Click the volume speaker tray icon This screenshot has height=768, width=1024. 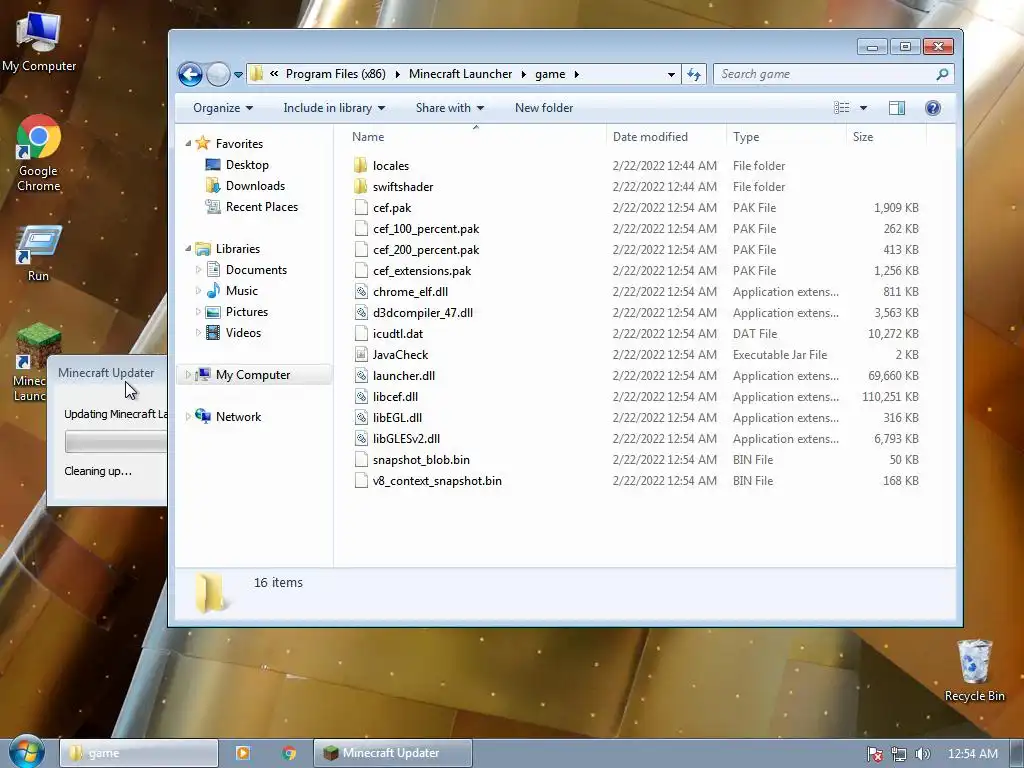922,754
